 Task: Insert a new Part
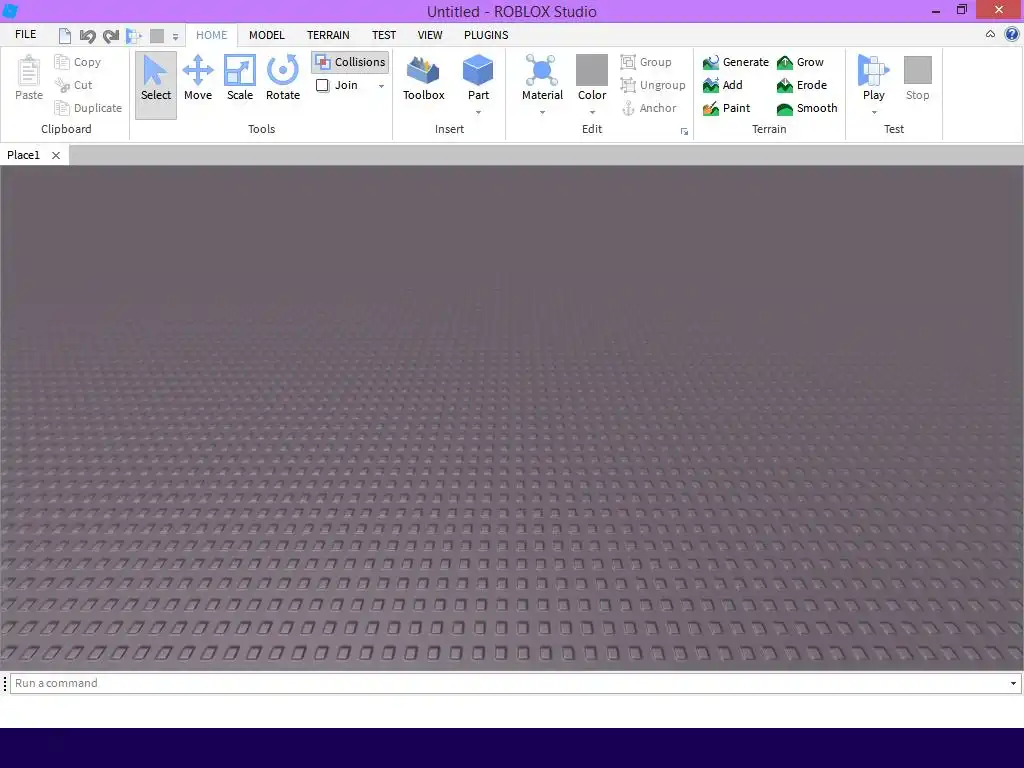pyautogui.click(x=478, y=78)
